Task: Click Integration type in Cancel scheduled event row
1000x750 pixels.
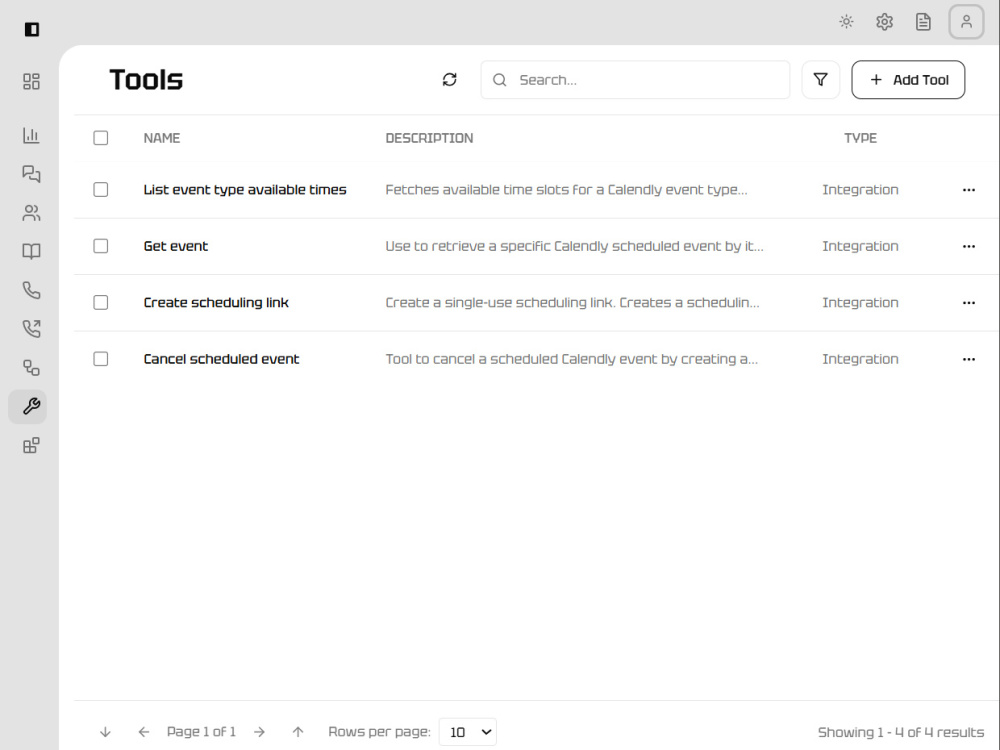Action: click(860, 359)
